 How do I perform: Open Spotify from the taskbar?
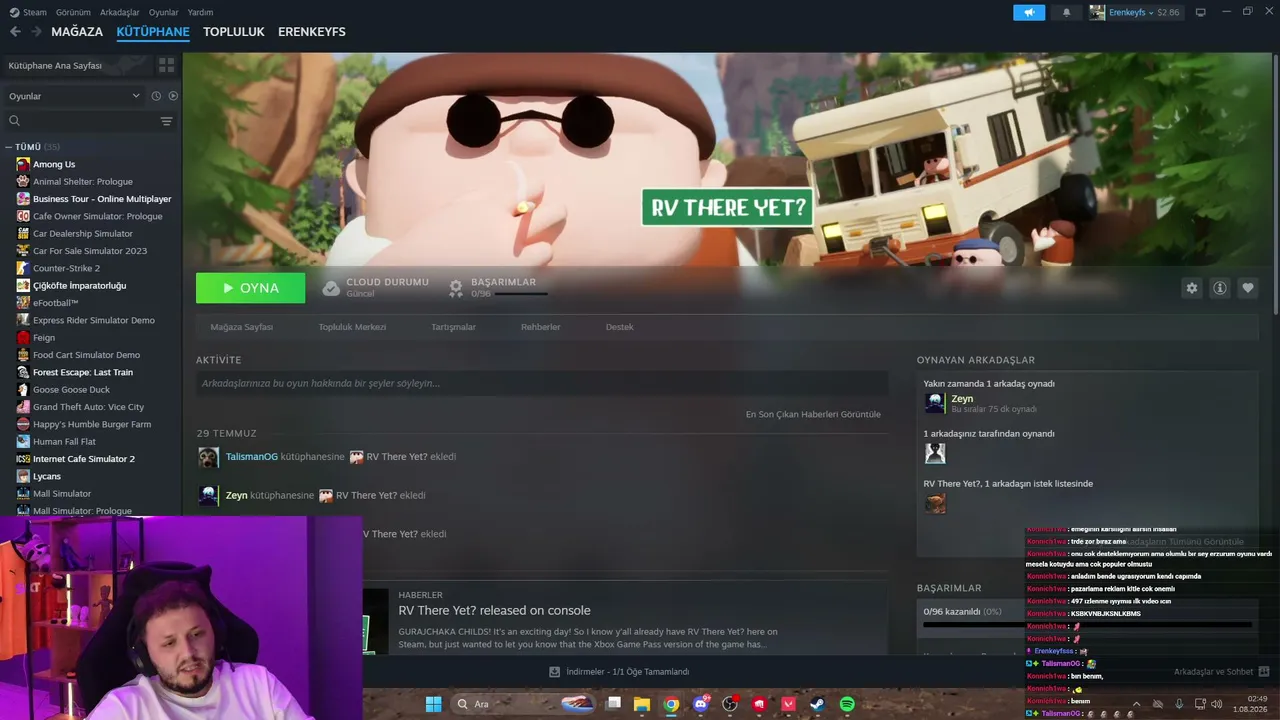847,704
